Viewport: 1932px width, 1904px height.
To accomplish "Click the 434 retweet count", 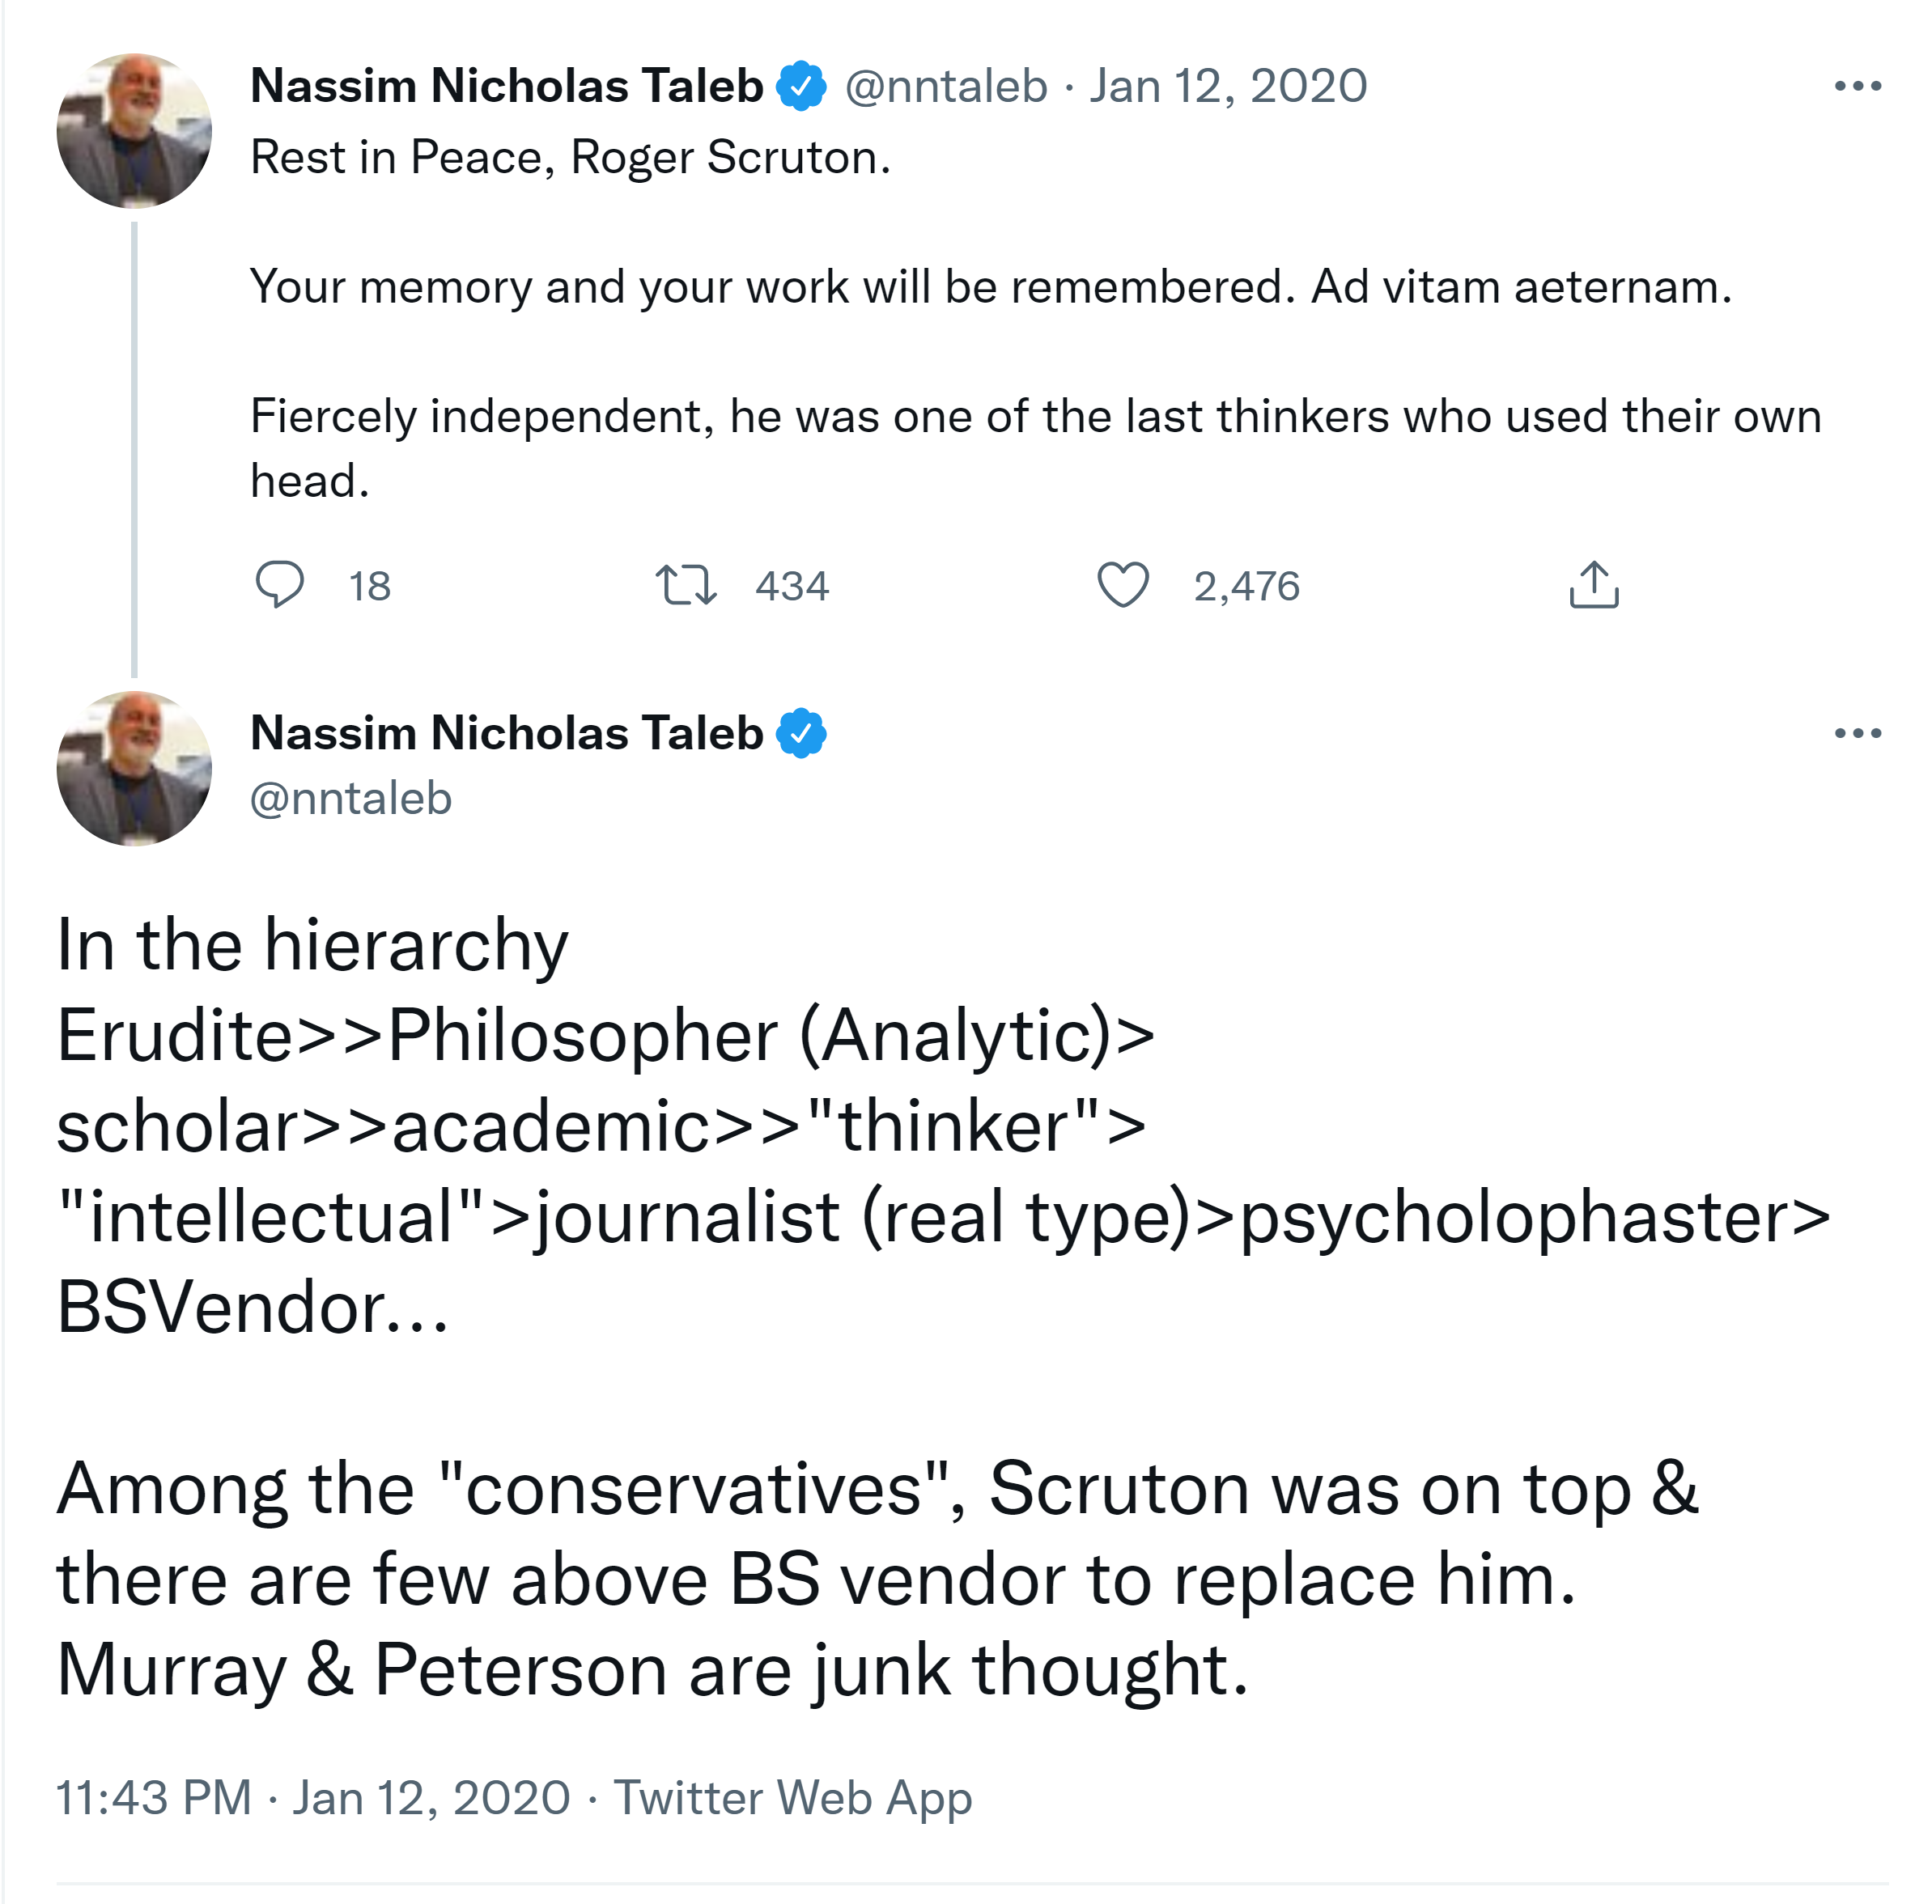I will click(792, 586).
